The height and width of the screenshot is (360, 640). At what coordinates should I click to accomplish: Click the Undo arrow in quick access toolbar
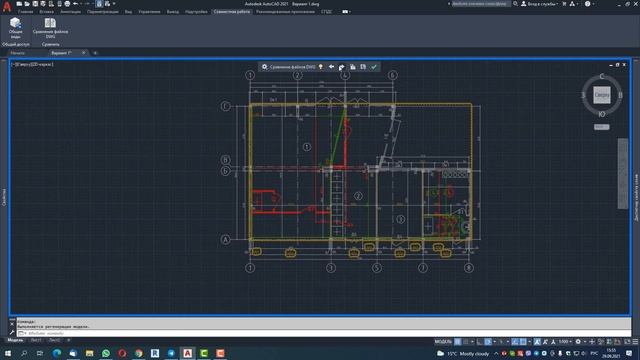click(76, 4)
